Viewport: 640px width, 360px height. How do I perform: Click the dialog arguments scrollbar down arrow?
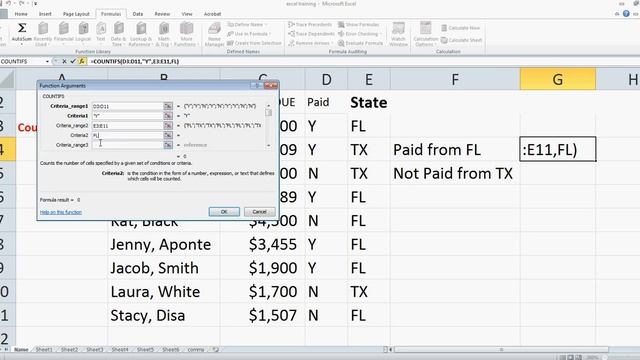click(268, 146)
